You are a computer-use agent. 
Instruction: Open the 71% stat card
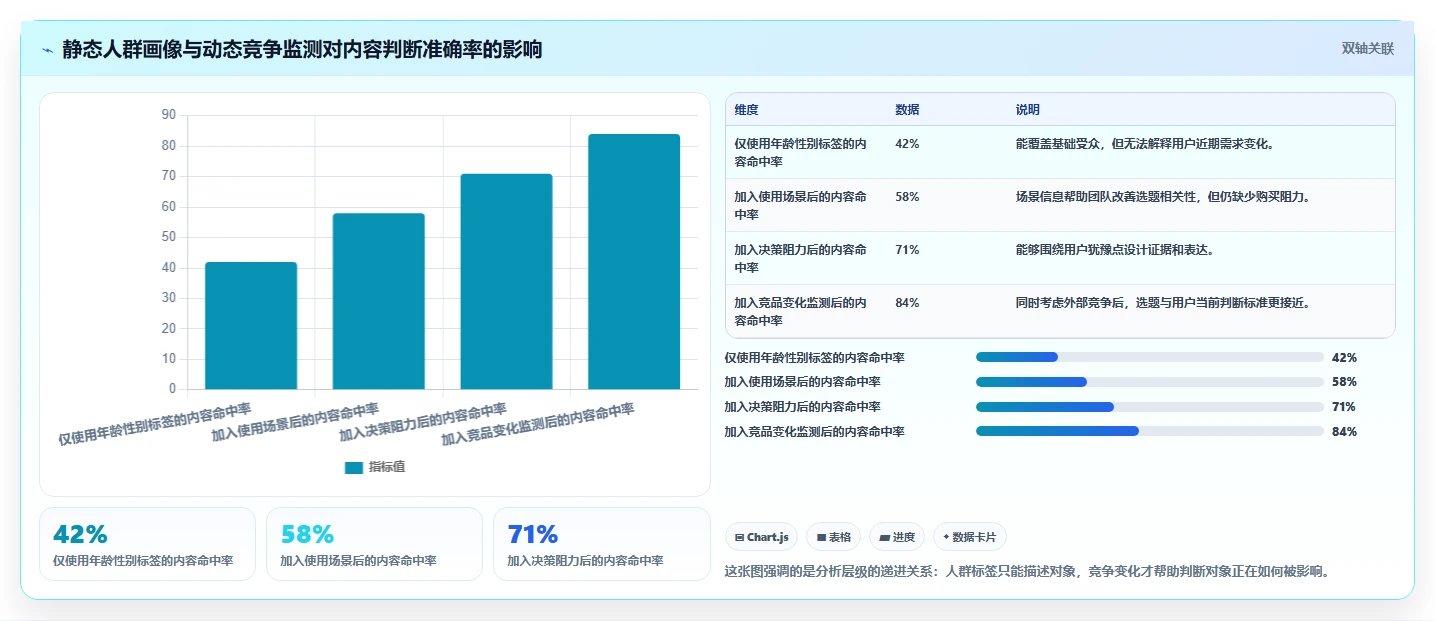(x=602, y=544)
